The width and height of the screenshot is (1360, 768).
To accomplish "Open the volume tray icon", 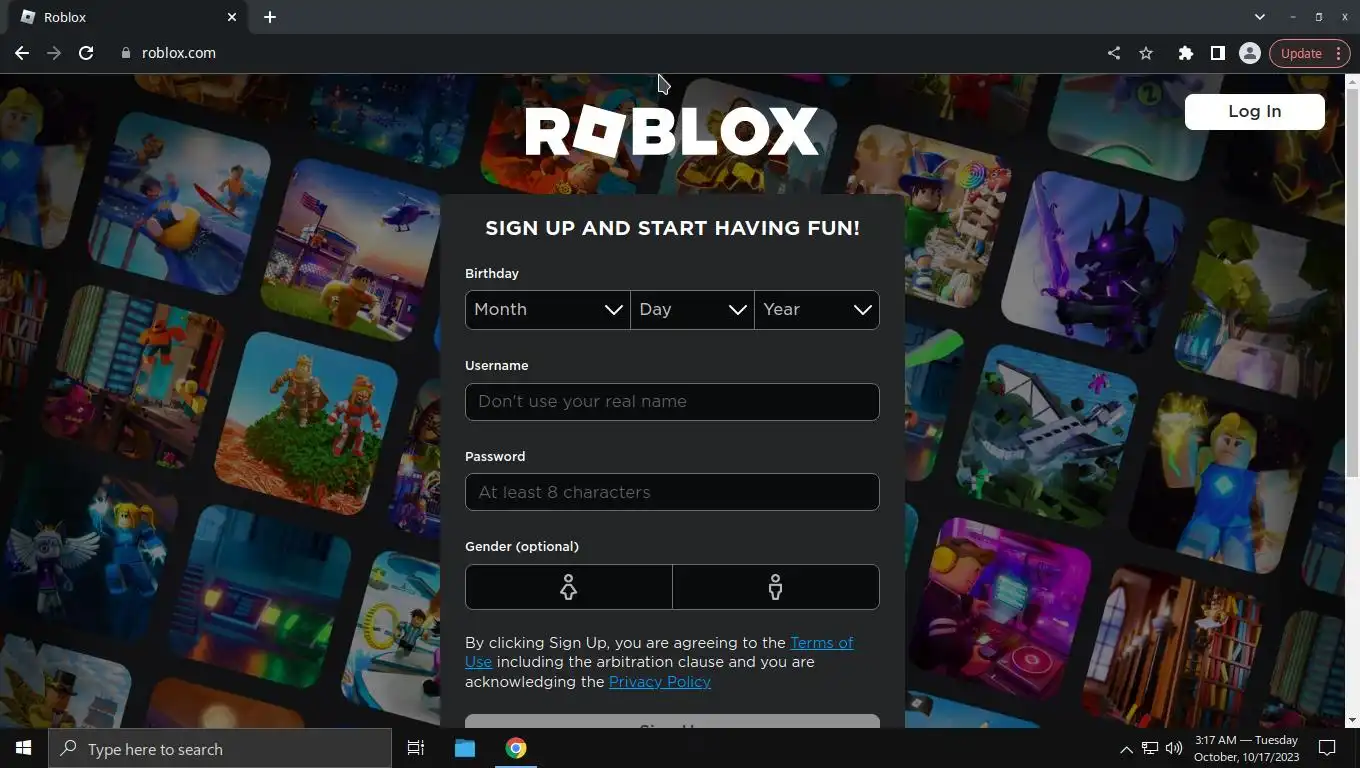I will (x=1174, y=748).
